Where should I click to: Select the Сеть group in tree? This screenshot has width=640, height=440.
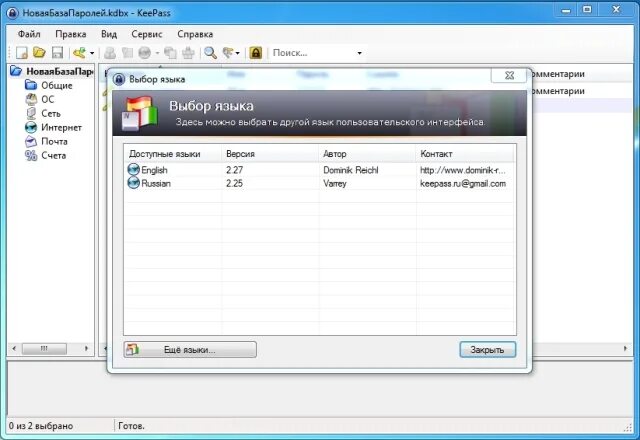click(x=51, y=113)
